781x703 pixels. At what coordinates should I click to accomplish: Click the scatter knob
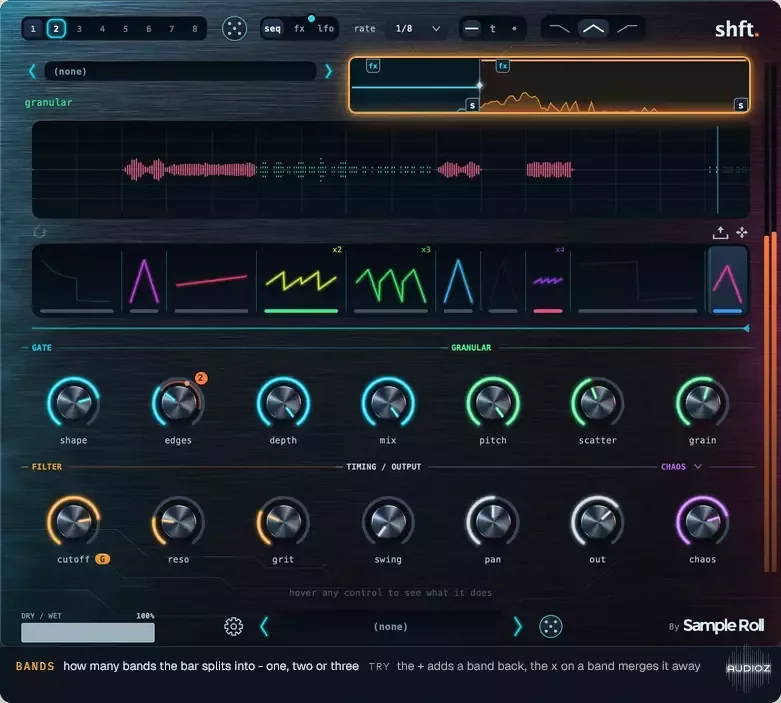click(x=597, y=403)
